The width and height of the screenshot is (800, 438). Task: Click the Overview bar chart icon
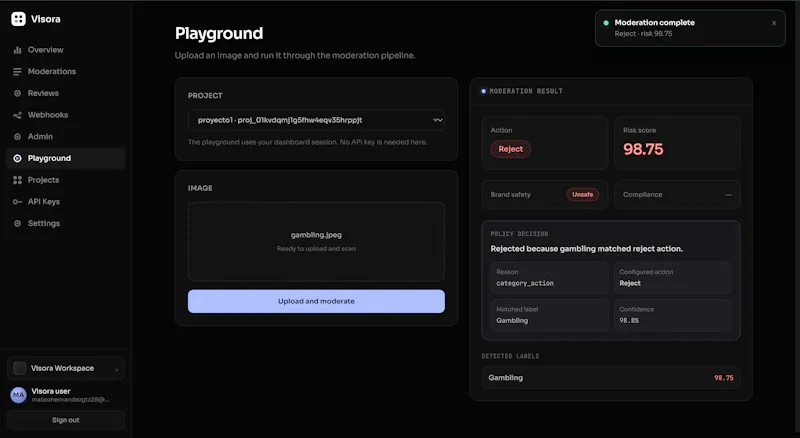click(x=17, y=50)
